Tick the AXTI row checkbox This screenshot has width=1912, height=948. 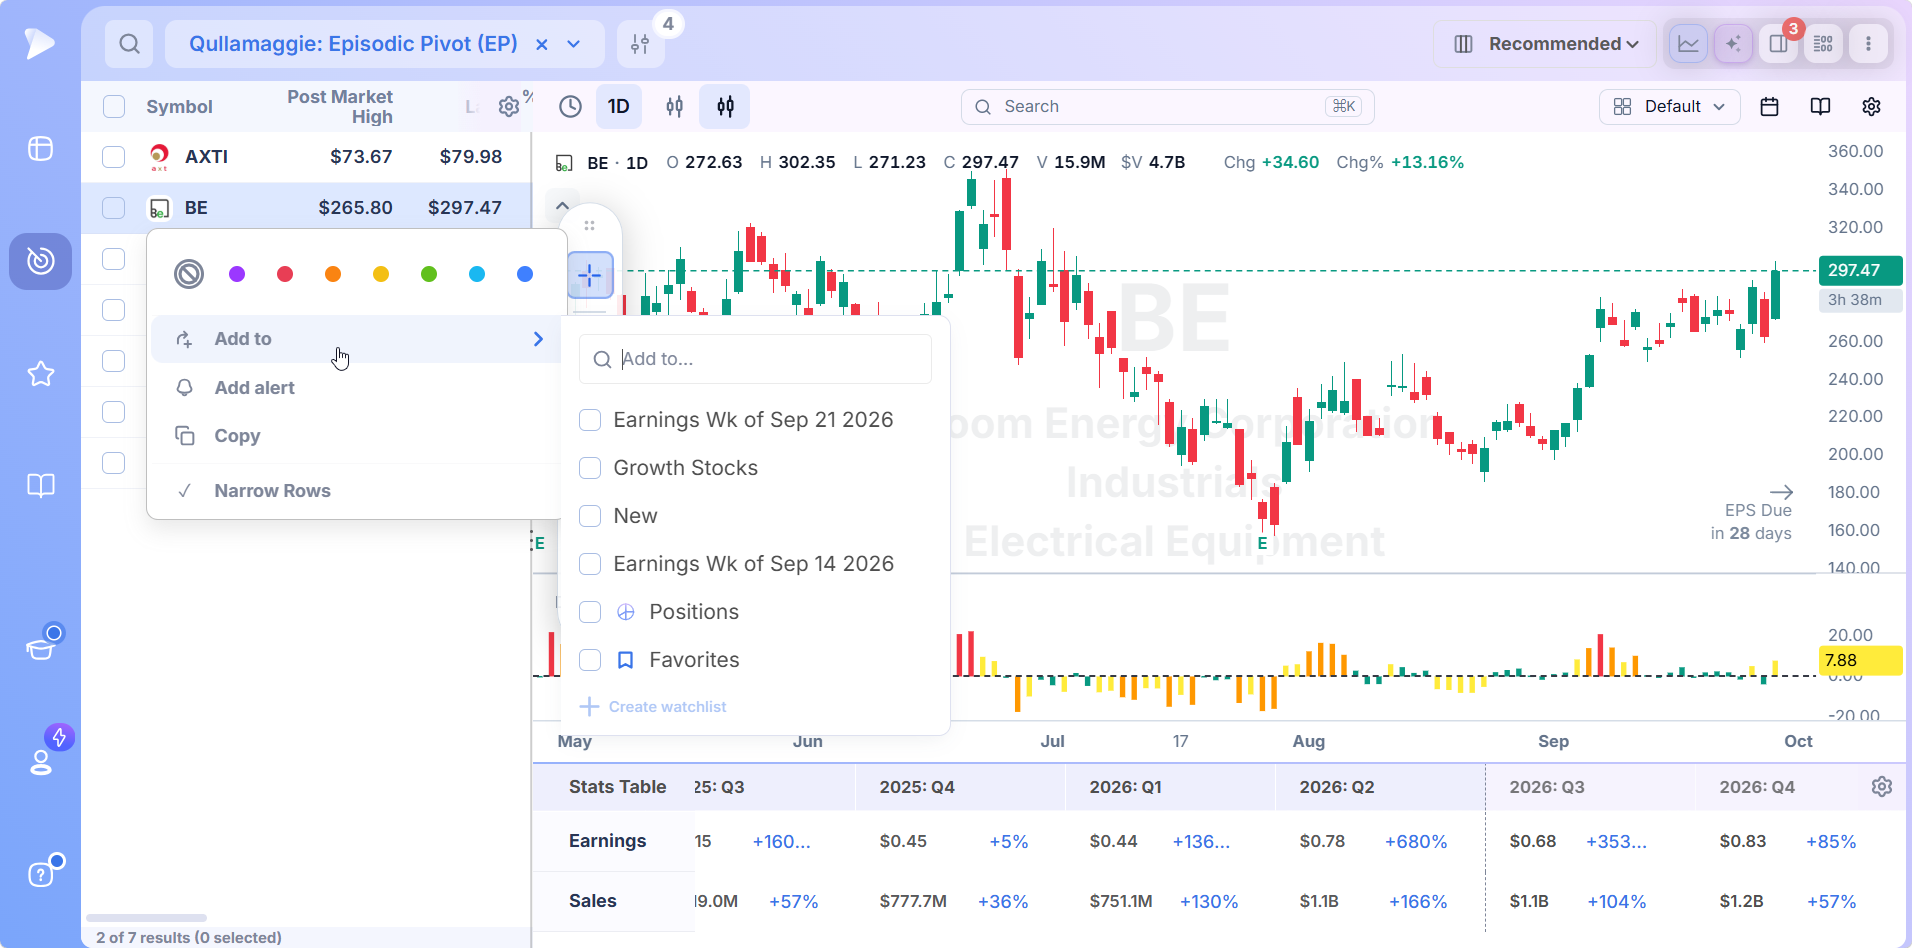(x=114, y=157)
